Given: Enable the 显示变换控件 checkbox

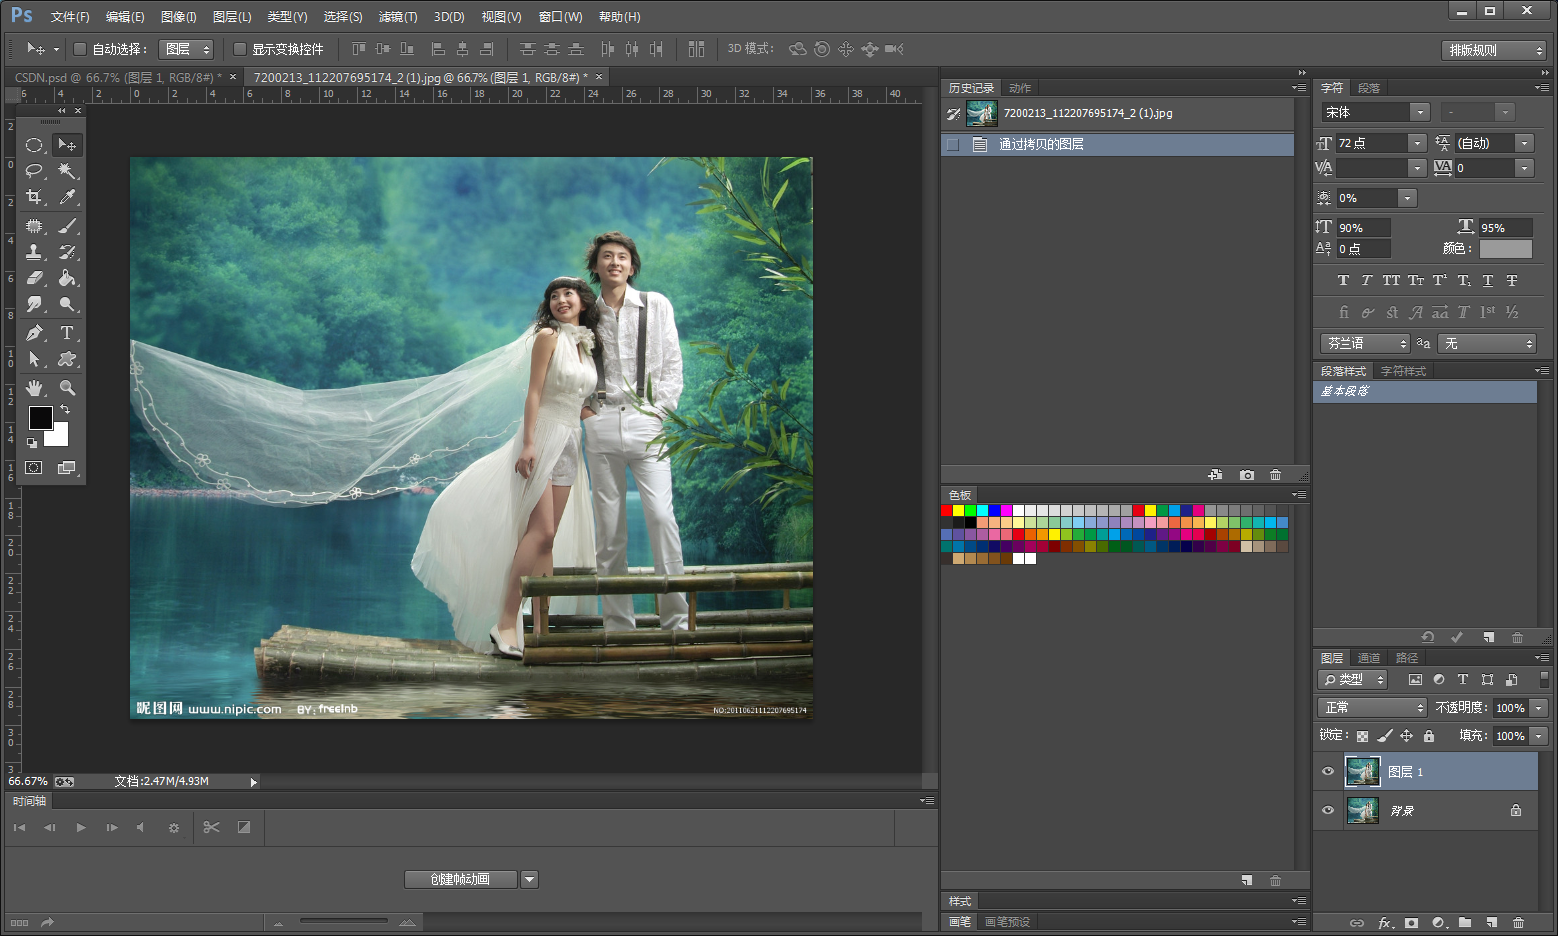Looking at the screenshot, I should [x=240, y=49].
